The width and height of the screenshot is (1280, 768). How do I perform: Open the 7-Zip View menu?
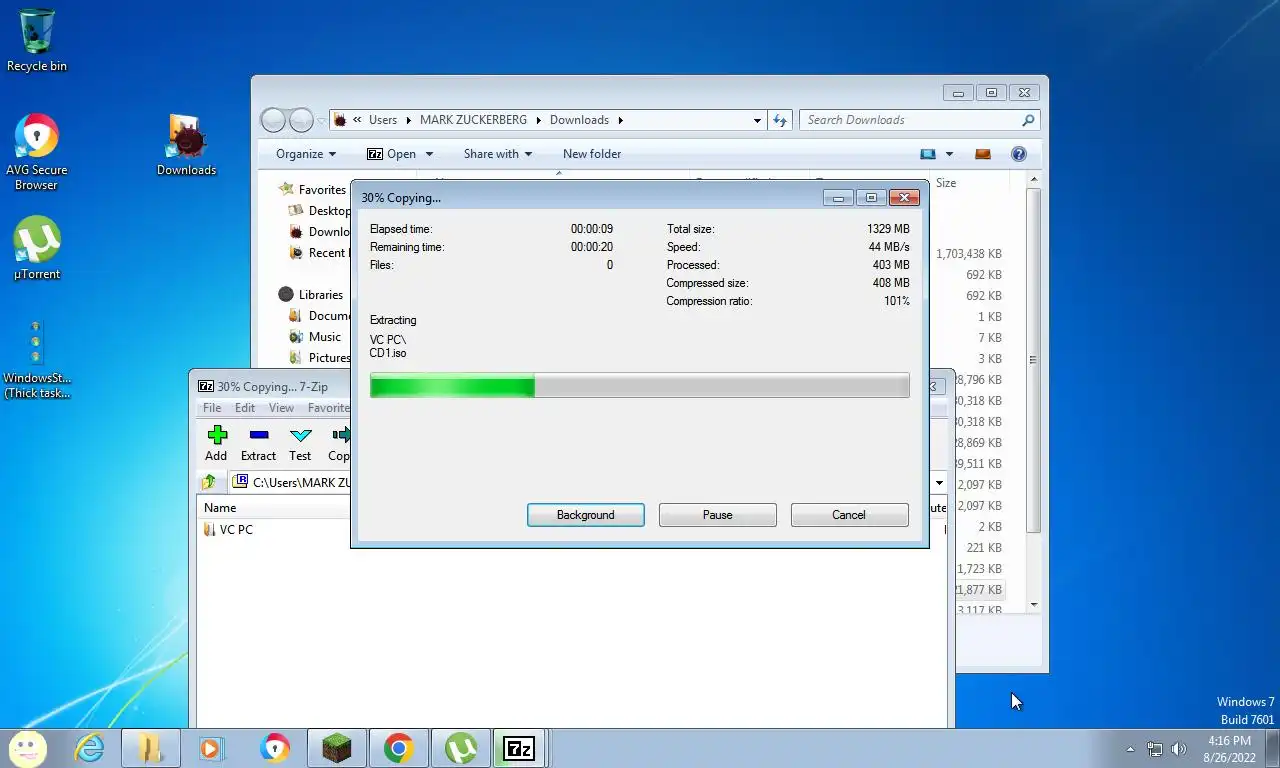click(281, 408)
